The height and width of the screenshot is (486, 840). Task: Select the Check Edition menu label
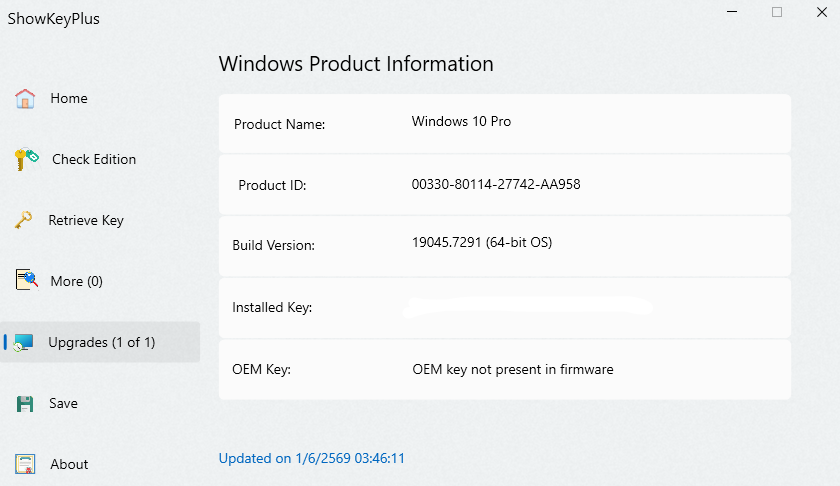[x=94, y=159]
